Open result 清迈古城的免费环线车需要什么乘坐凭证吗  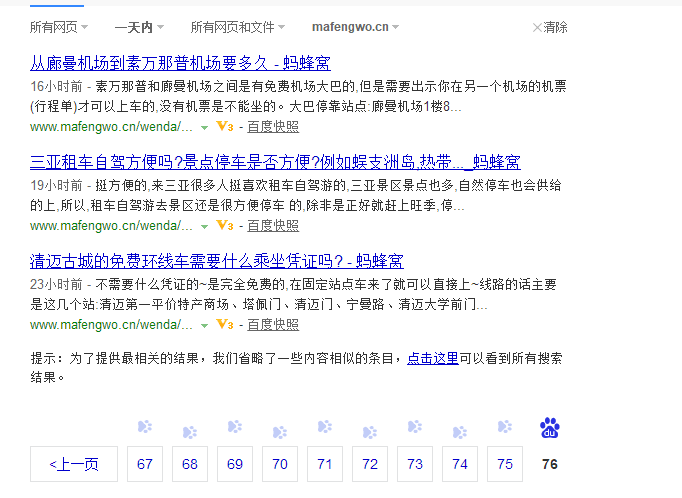click(217, 261)
